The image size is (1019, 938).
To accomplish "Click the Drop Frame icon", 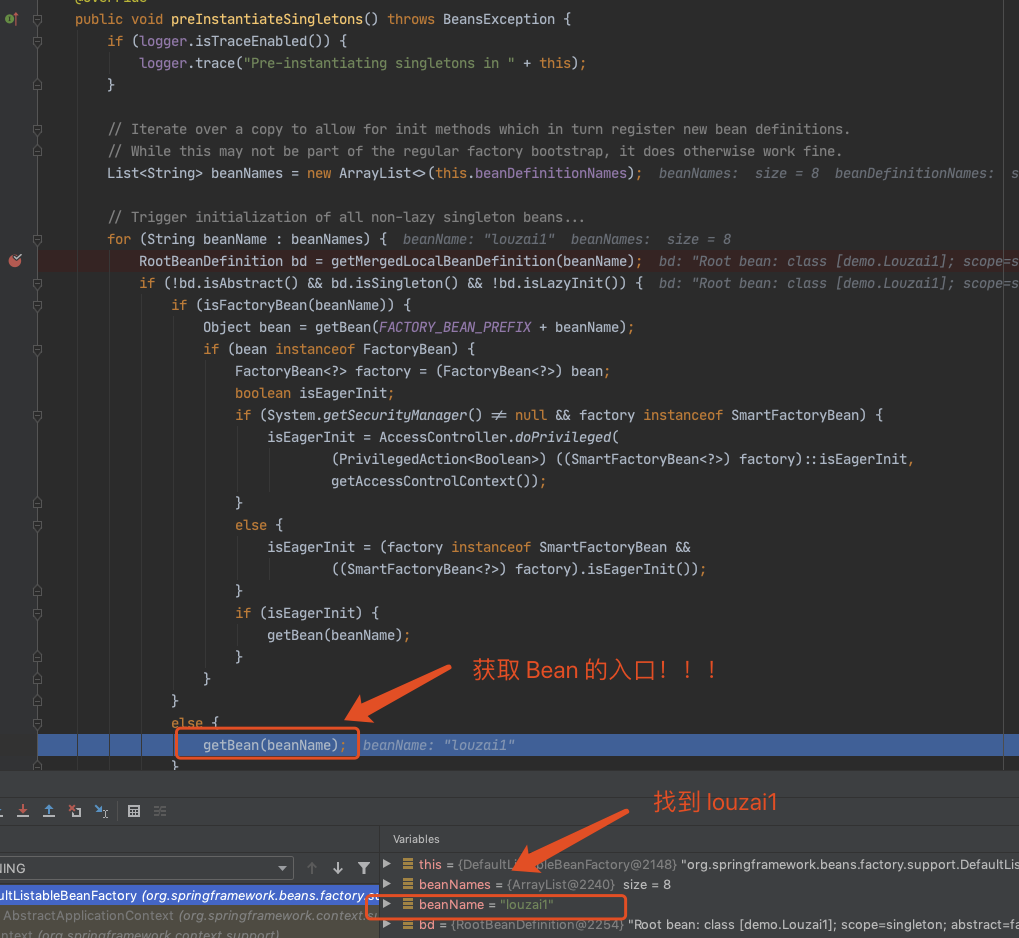I will [75, 811].
